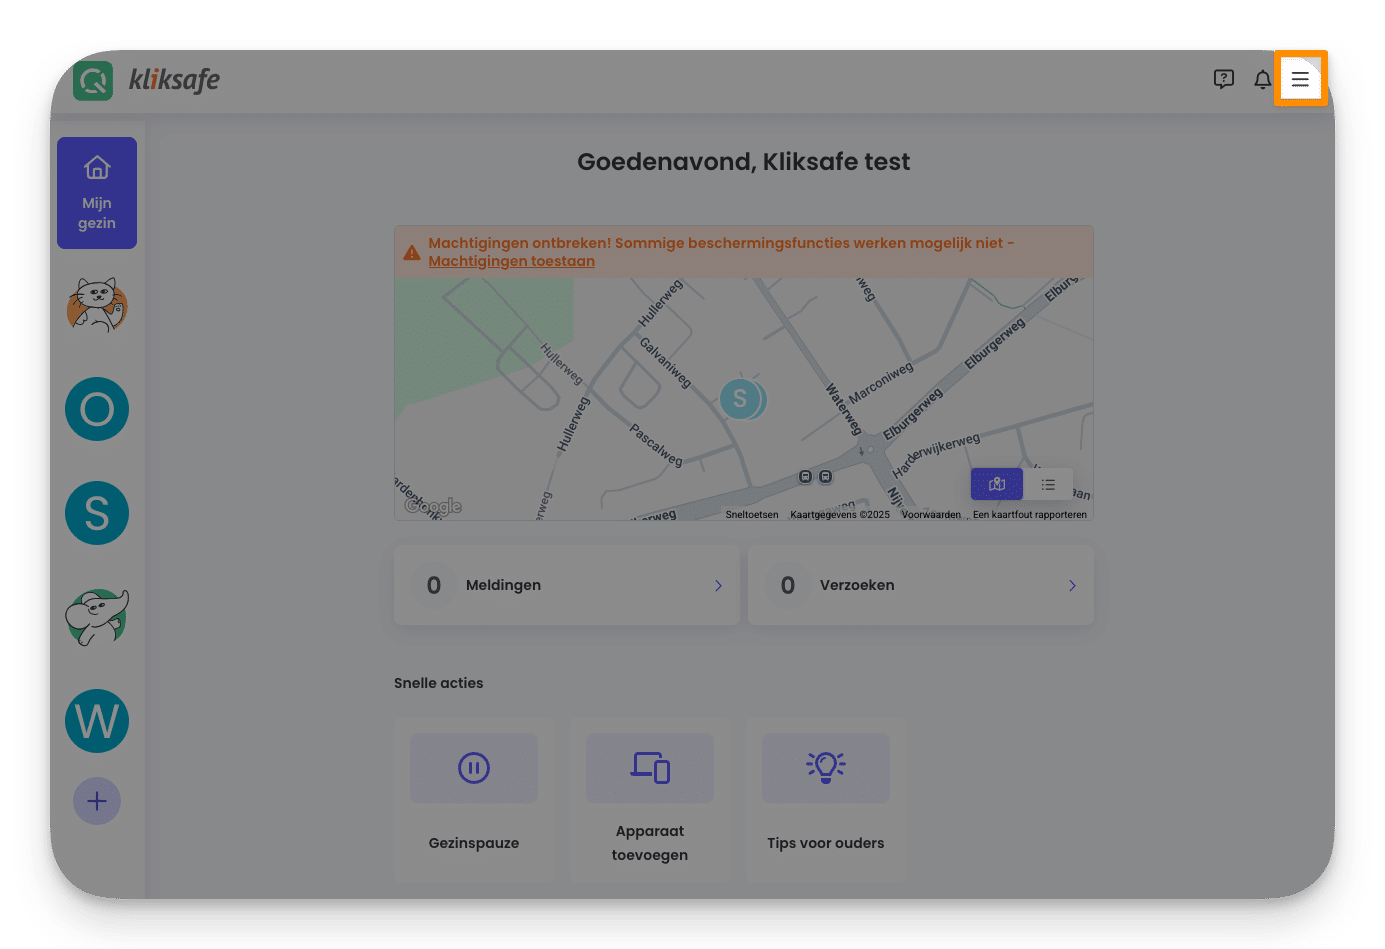Switch to list view
Viewport: 1385px width, 949px height.
(x=1048, y=484)
